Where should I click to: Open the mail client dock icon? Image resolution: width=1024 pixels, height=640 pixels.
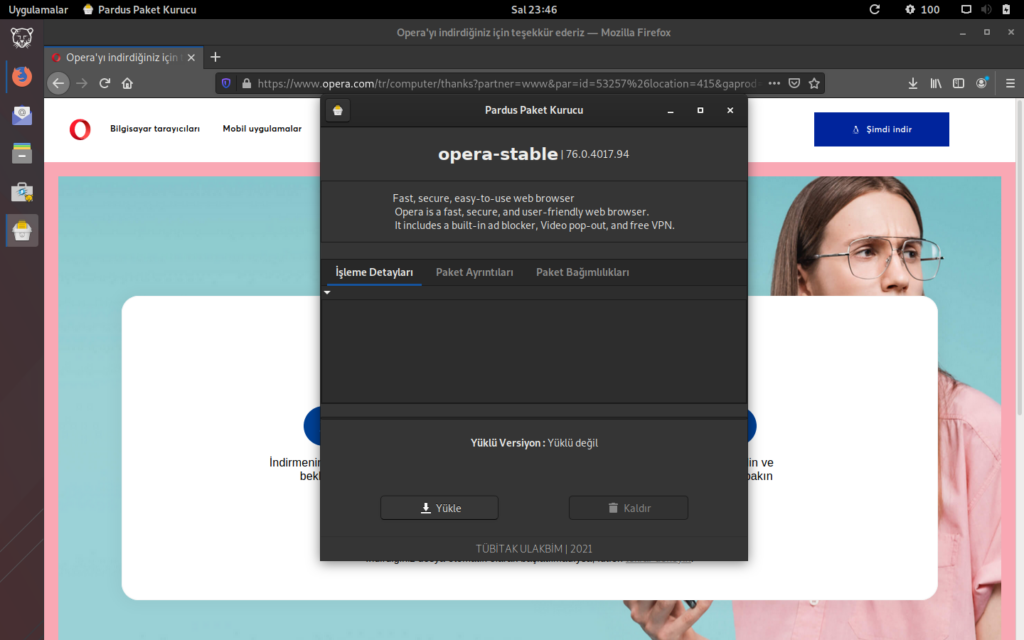(22, 115)
